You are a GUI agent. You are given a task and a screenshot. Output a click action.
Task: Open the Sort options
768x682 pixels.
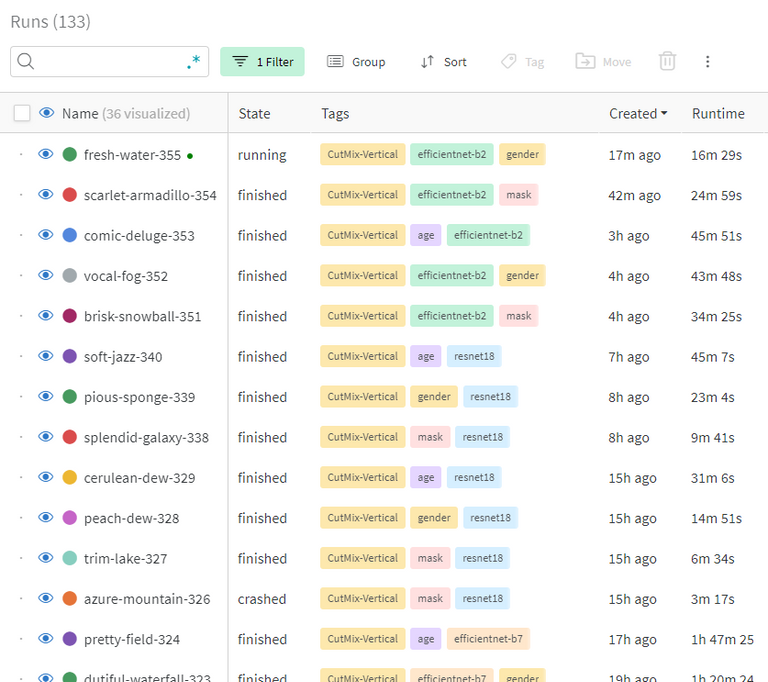[x=444, y=62]
